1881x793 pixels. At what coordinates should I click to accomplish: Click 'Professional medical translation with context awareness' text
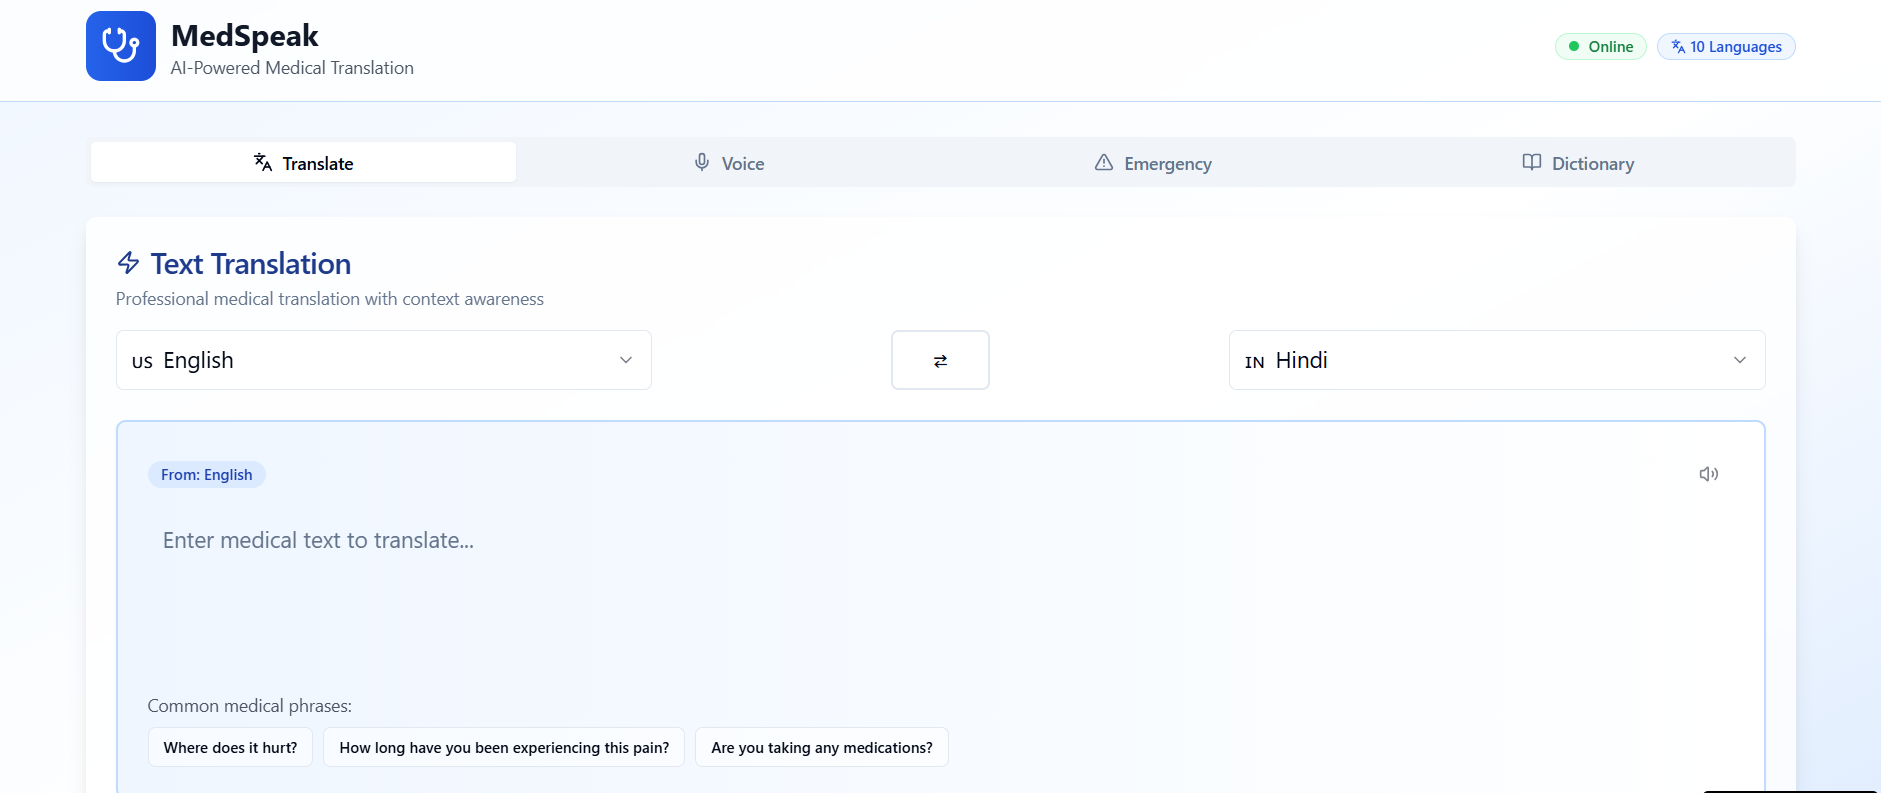point(330,298)
